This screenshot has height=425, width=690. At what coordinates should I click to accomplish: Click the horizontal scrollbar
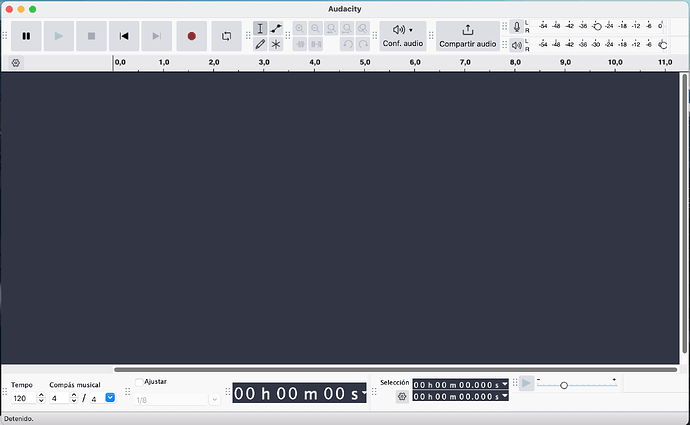395,370
